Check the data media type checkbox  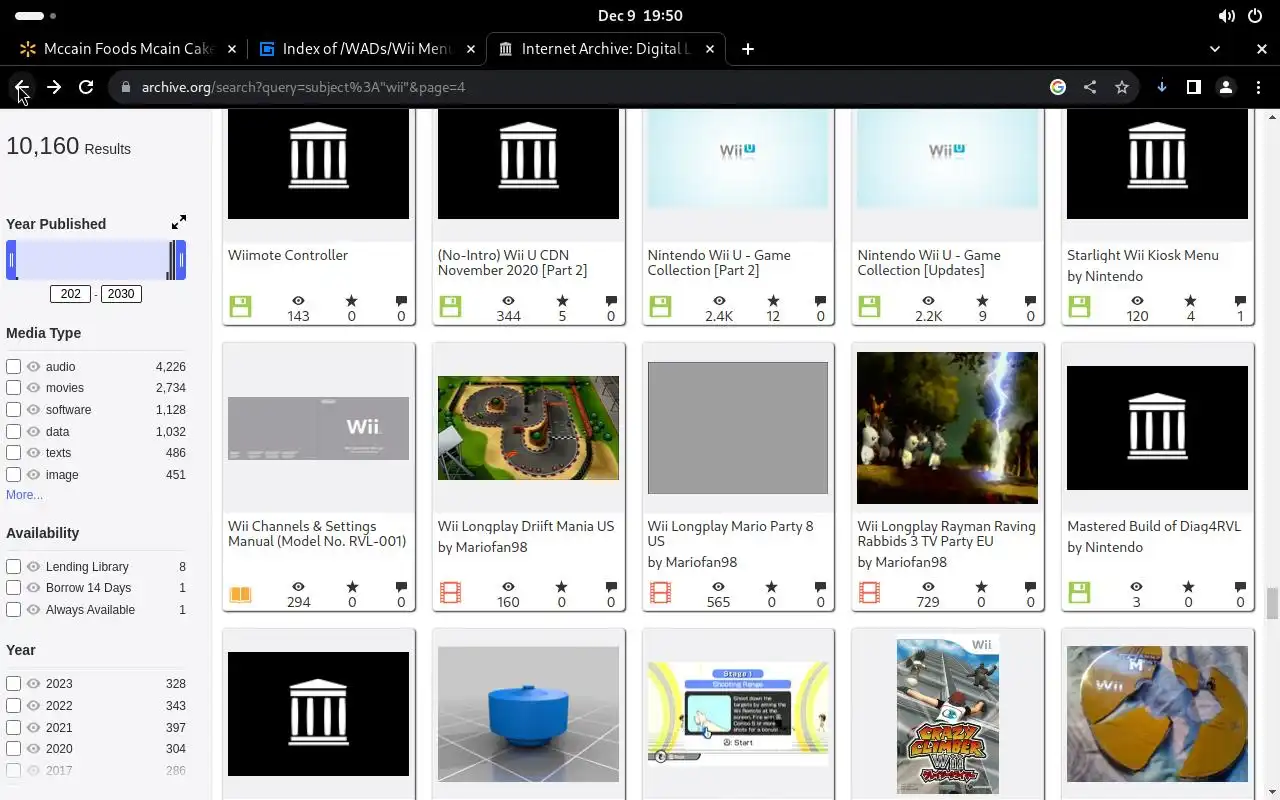pos(14,432)
